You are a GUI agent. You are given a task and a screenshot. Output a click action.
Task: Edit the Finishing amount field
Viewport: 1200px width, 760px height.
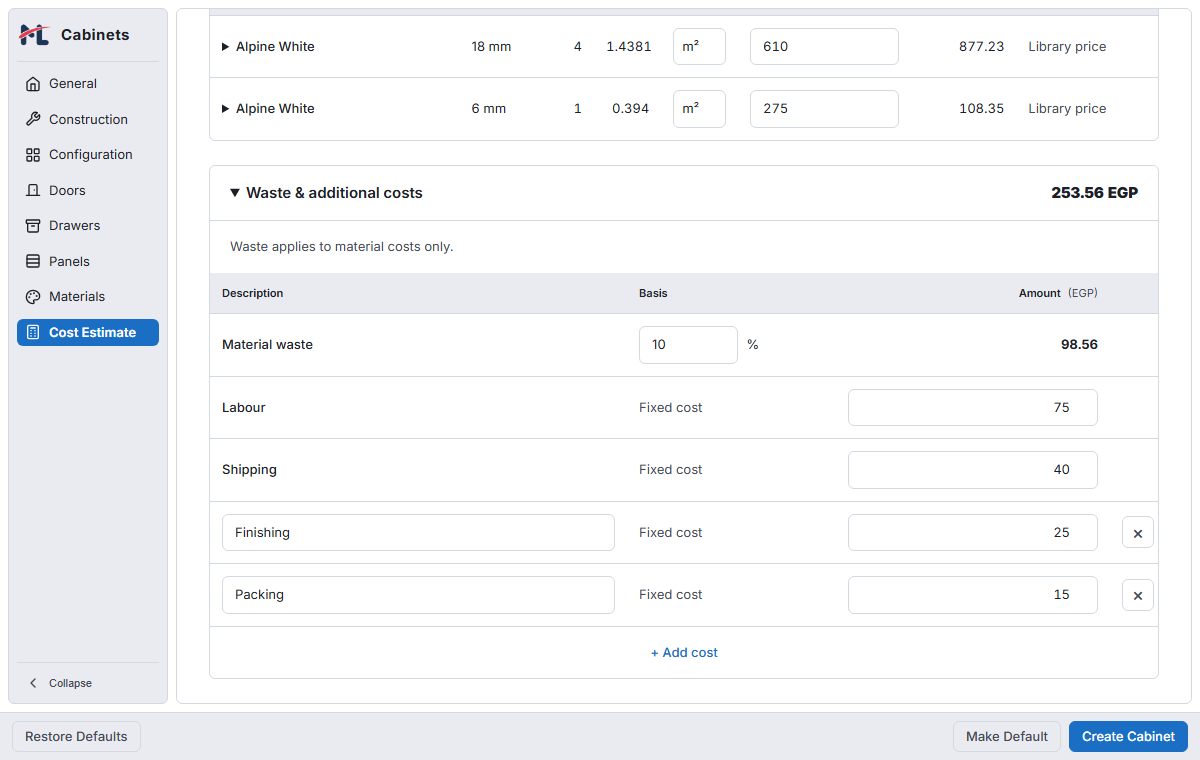click(x=972, y=533)
